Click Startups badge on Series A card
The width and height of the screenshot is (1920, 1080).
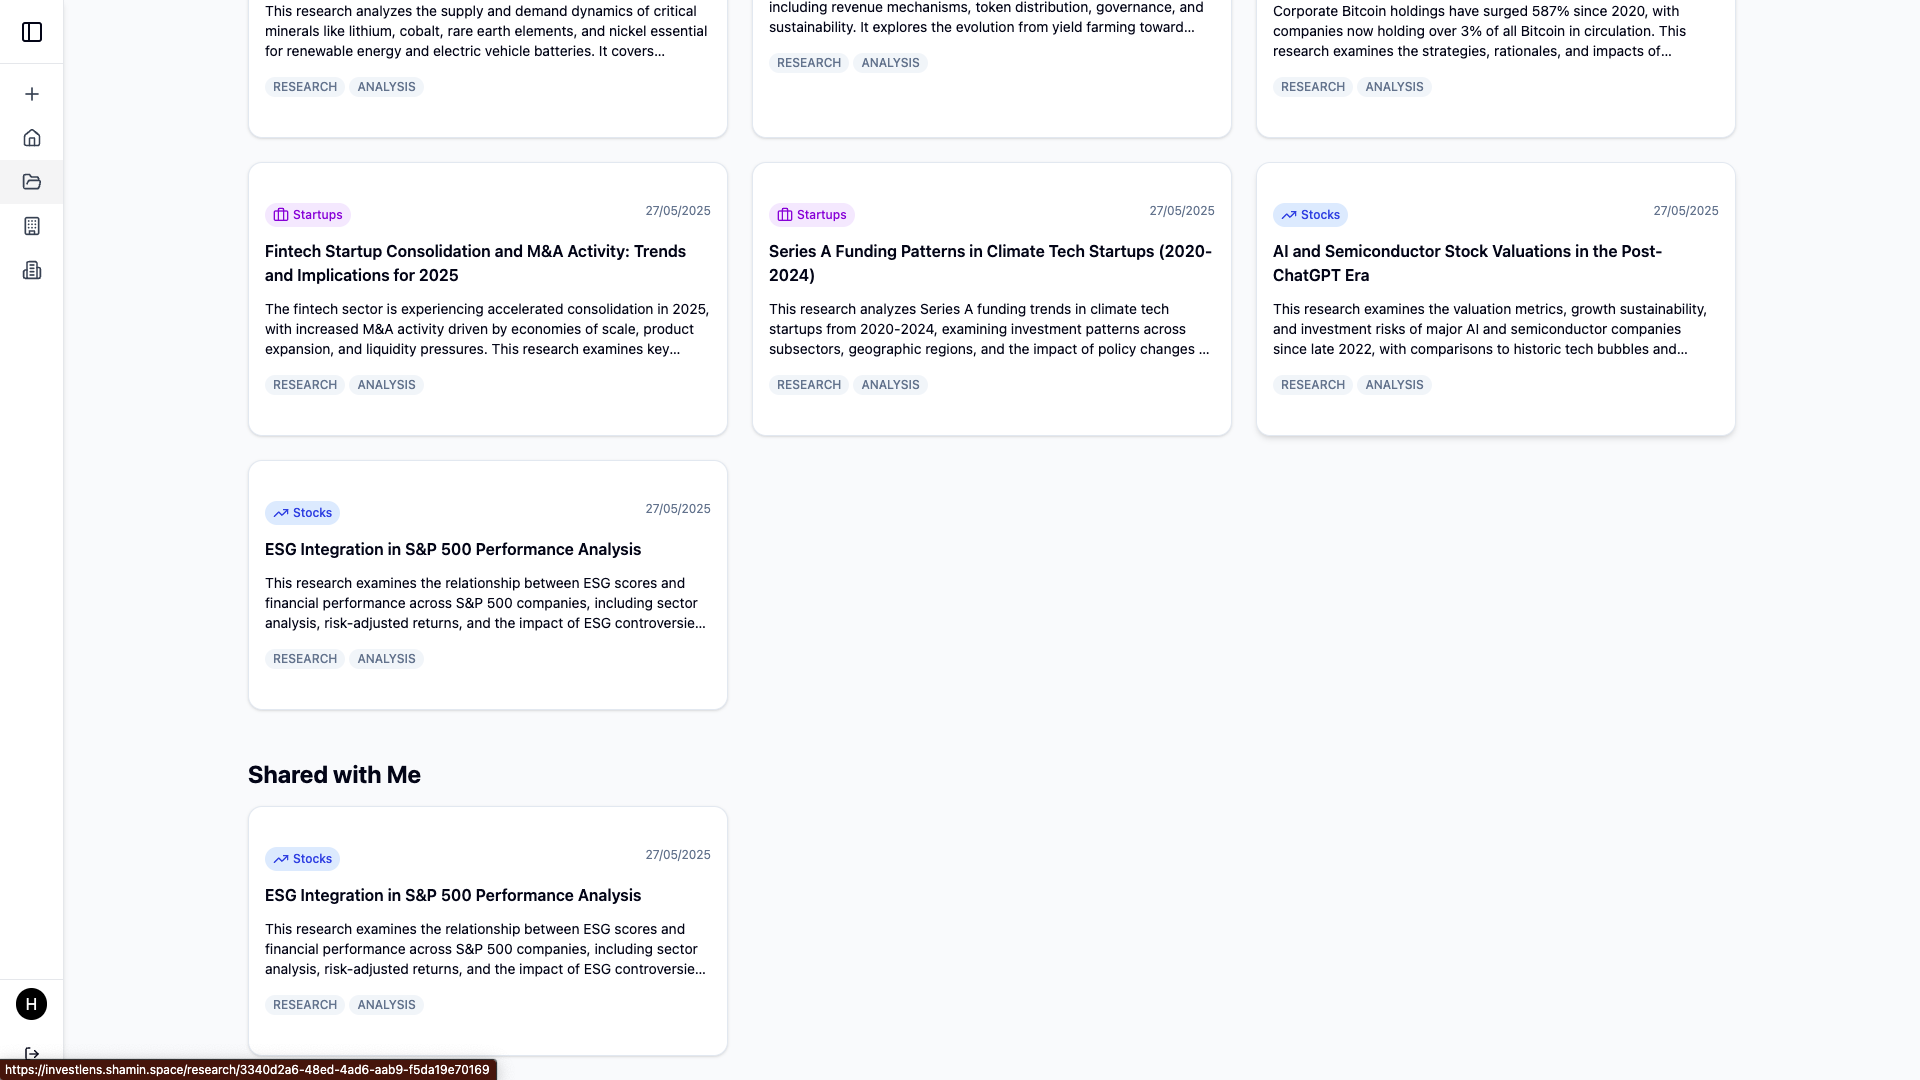coord(811,215)
